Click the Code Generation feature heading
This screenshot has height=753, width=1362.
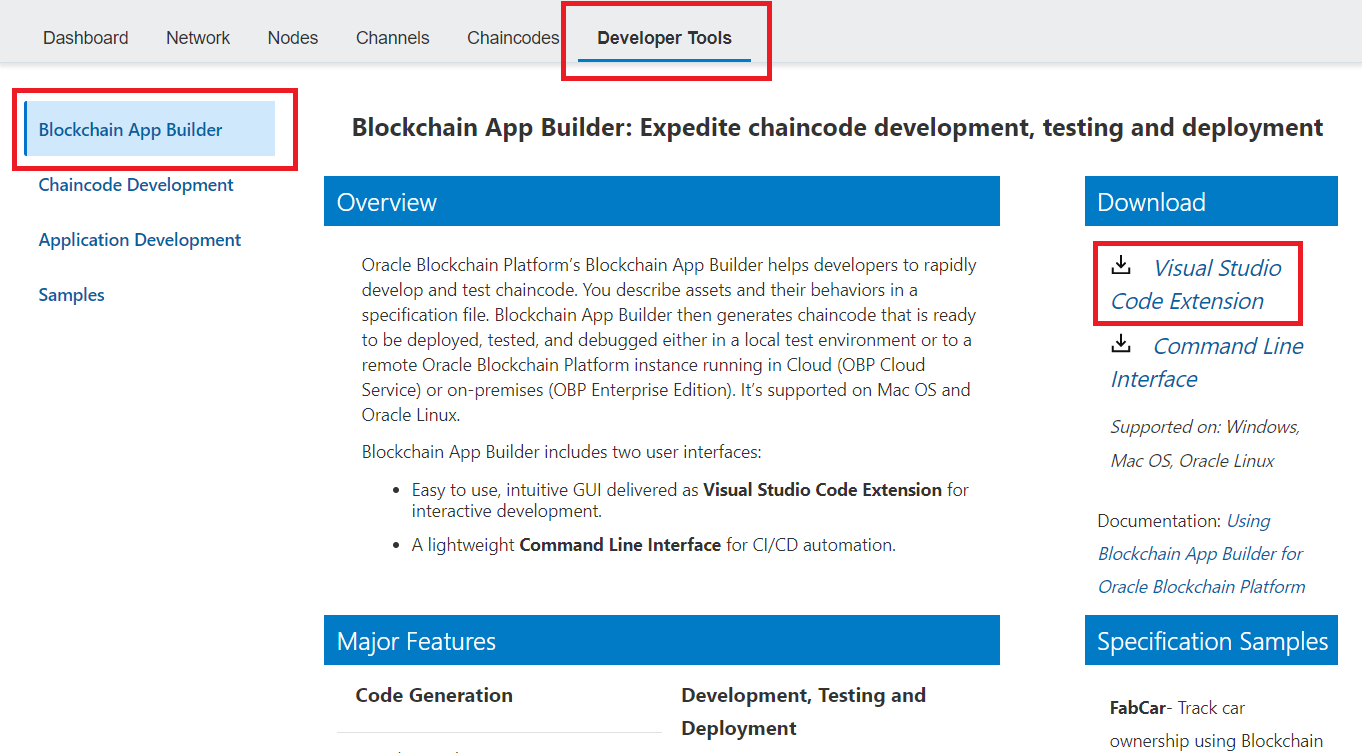pos(434,696)
